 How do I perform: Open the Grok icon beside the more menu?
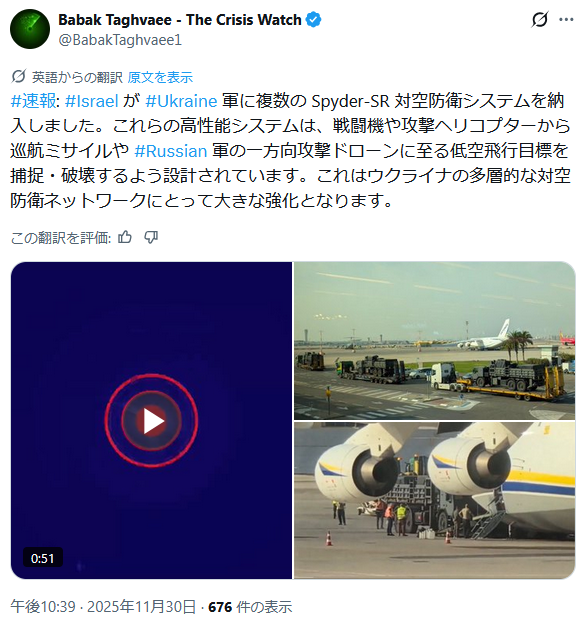539,19
